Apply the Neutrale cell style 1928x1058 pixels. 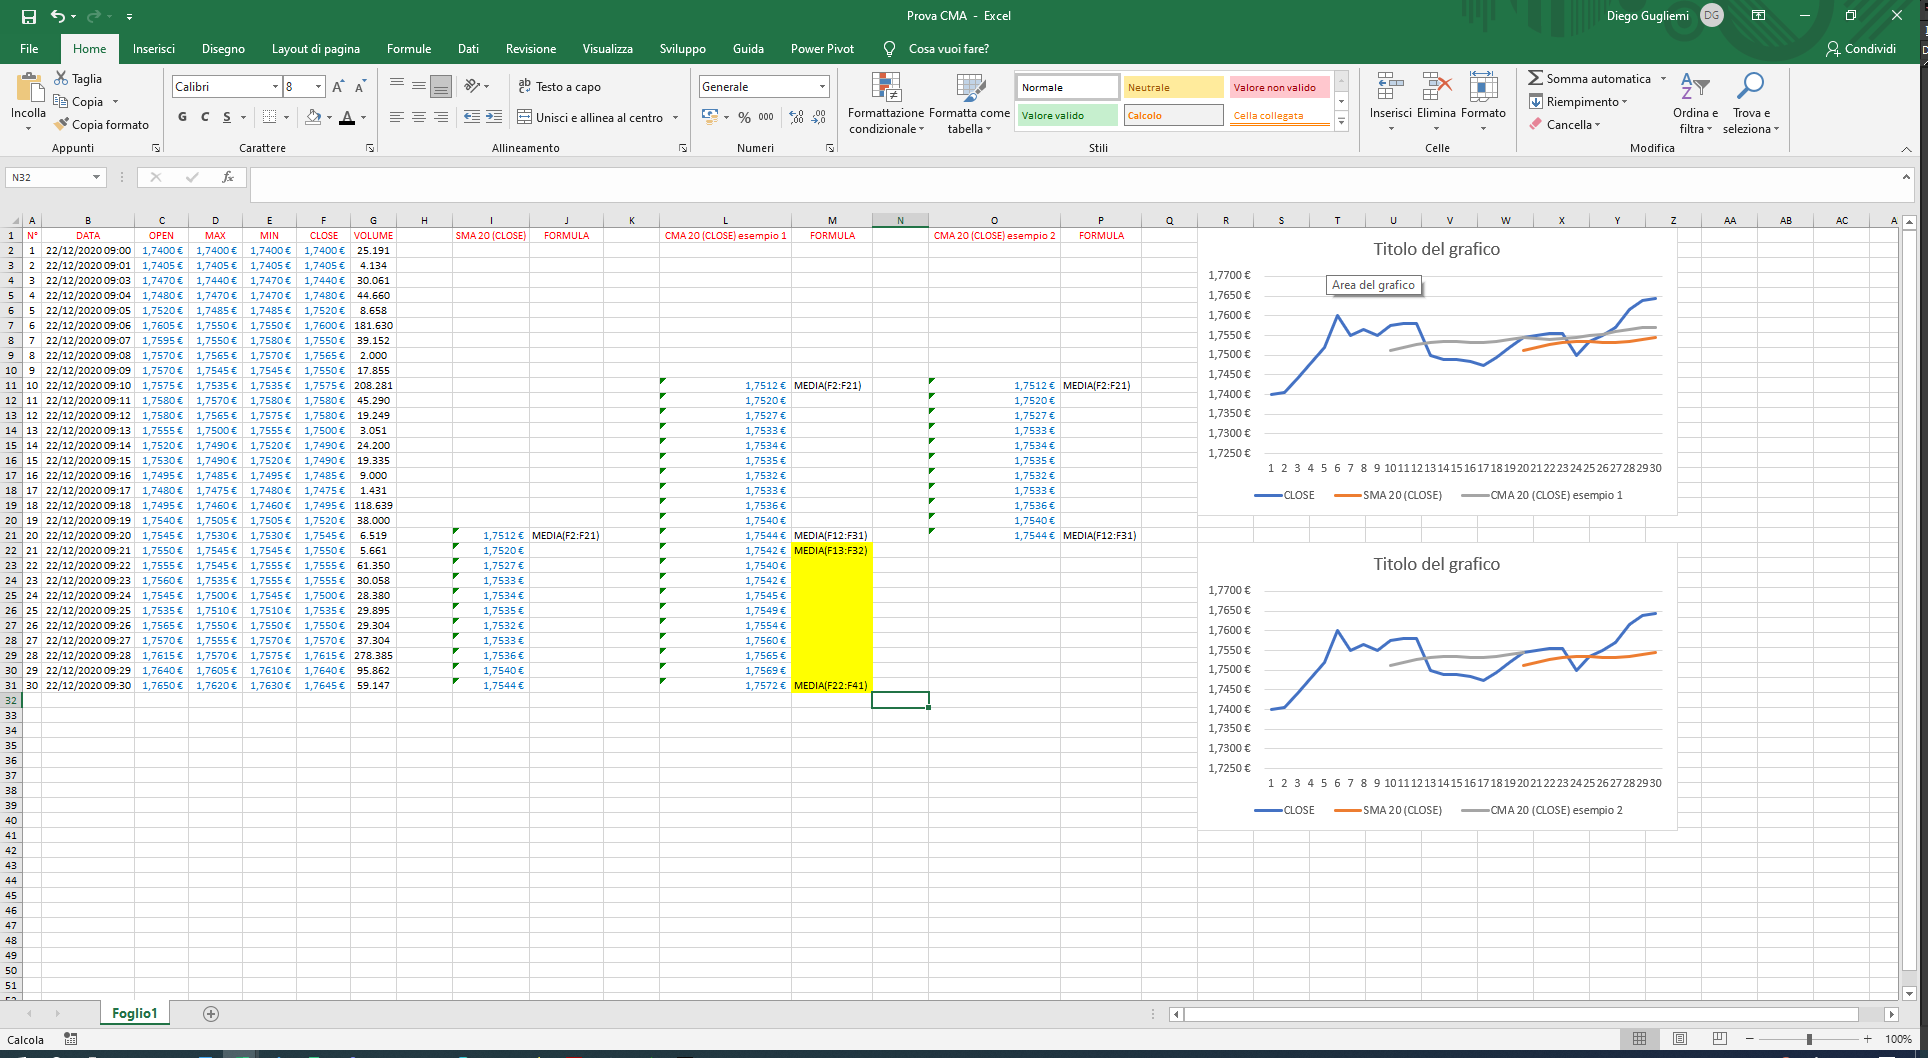coord(1173,87)
